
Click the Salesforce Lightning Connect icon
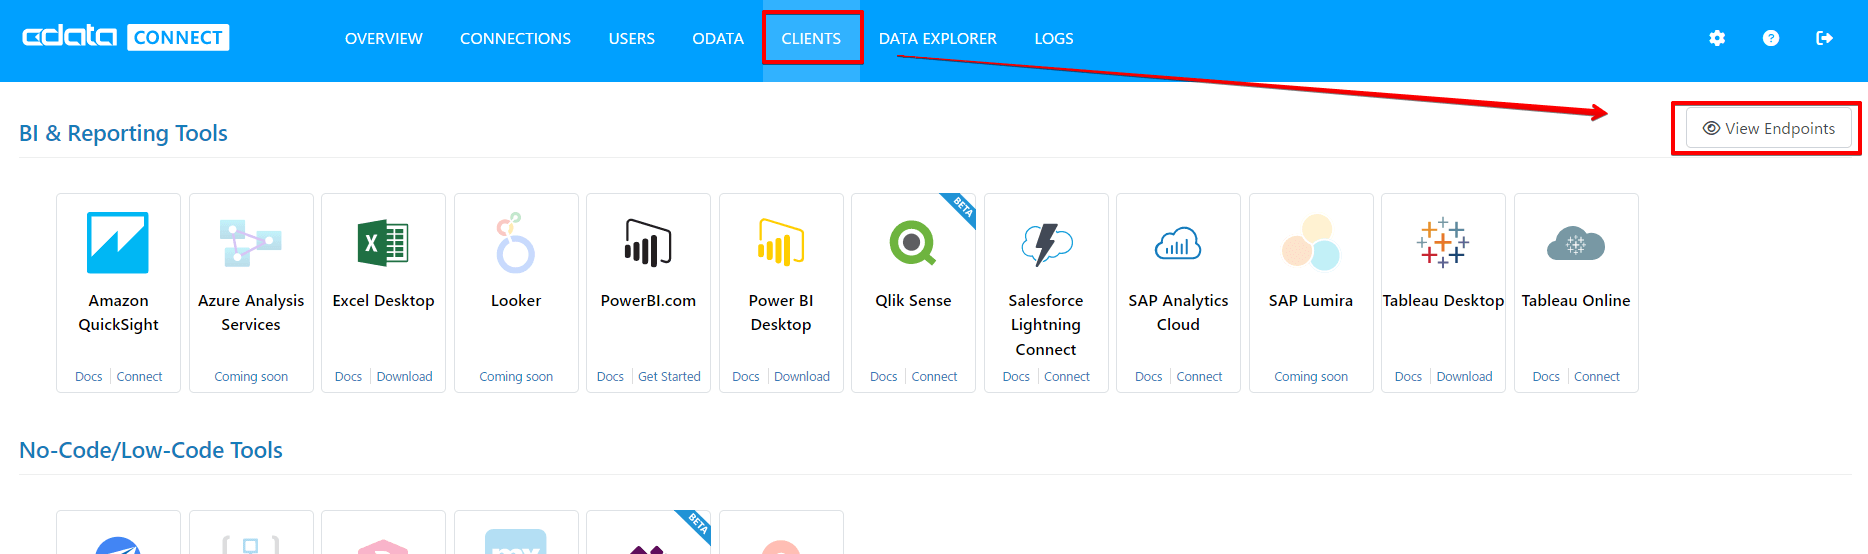[x=1046, y=244]
